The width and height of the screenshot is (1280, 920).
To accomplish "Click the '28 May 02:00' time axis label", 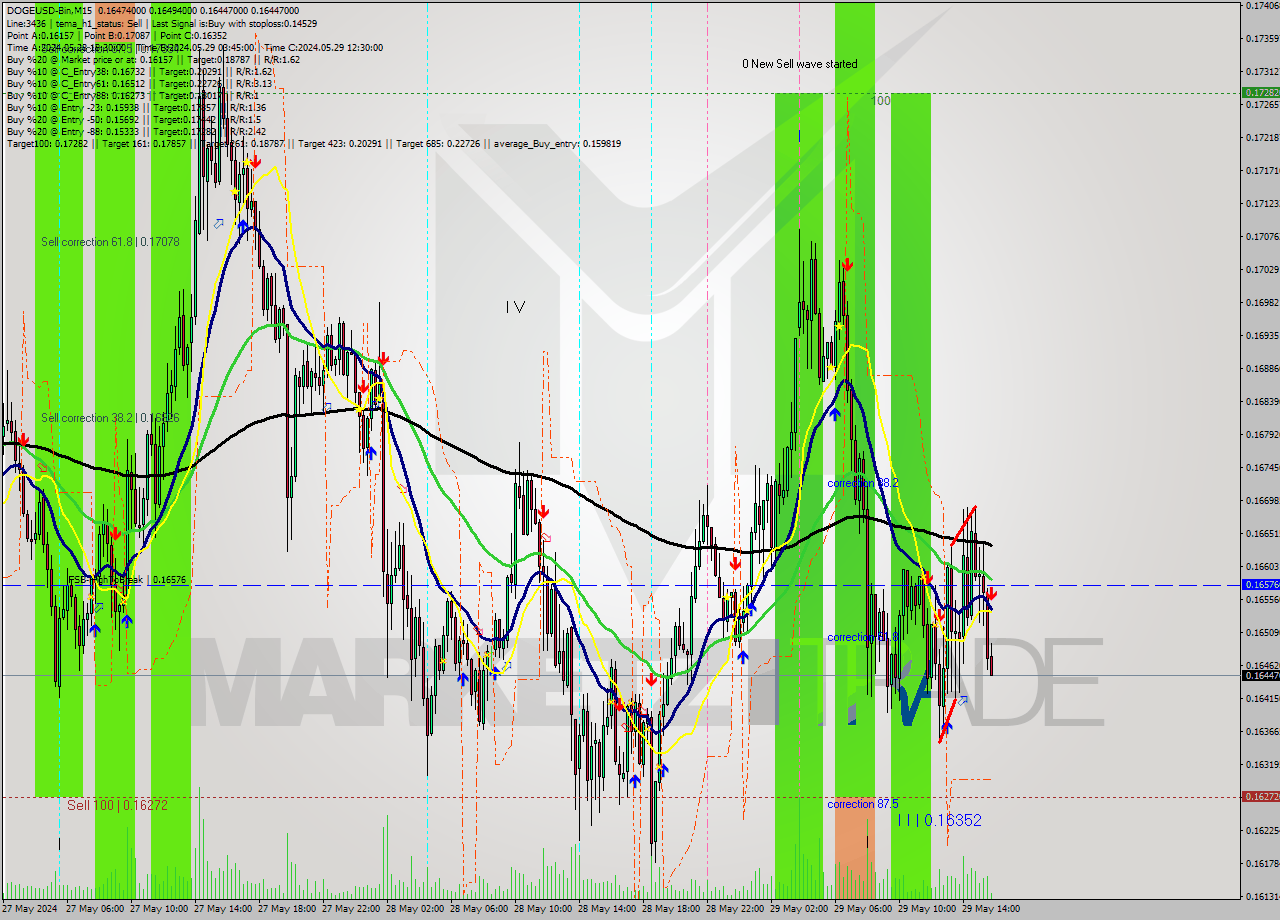I will coord(416,909).
